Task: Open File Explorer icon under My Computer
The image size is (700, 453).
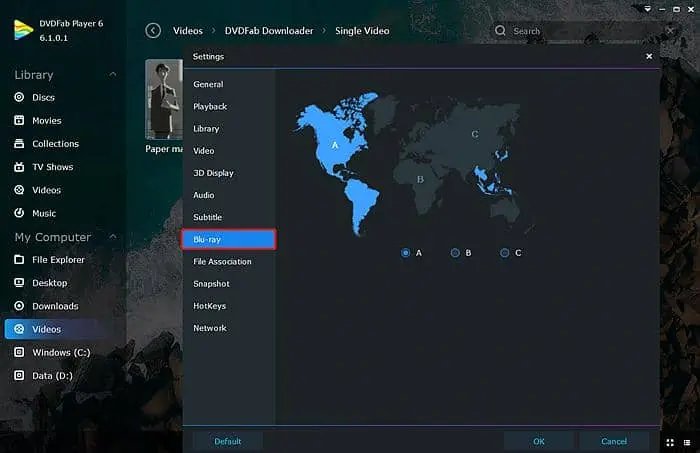Action: tap(20, 260)
